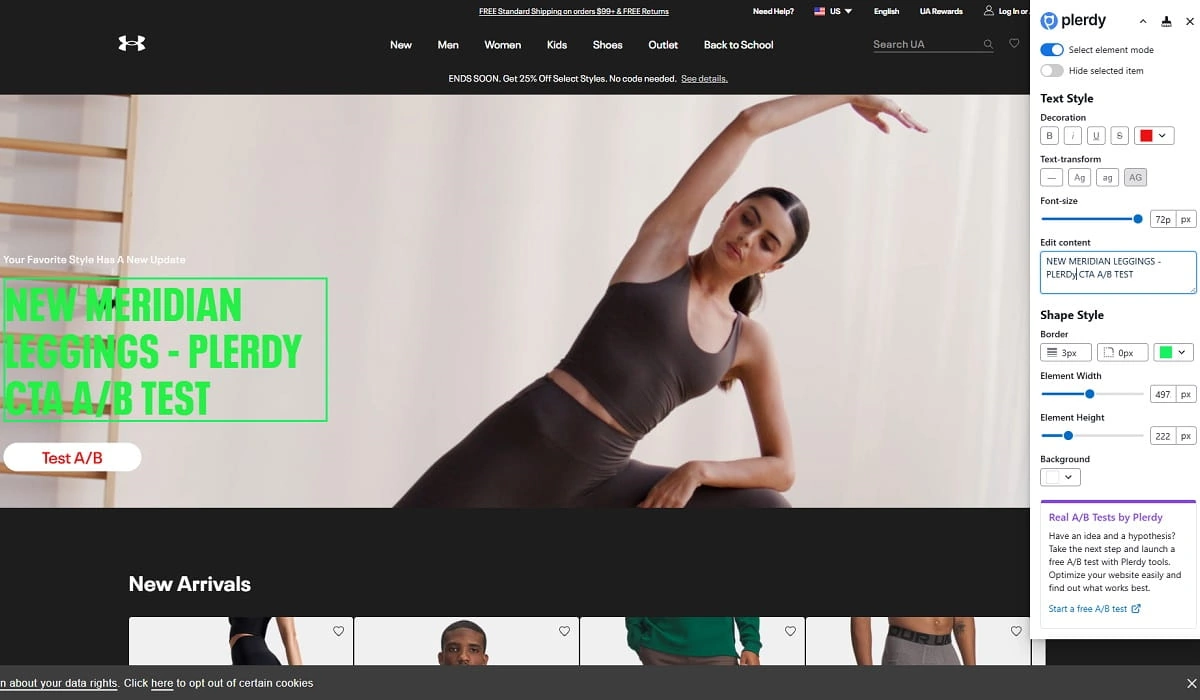Click the px unit beside Element Width
The image size is (1200, 700).
tap(1186, 394)
